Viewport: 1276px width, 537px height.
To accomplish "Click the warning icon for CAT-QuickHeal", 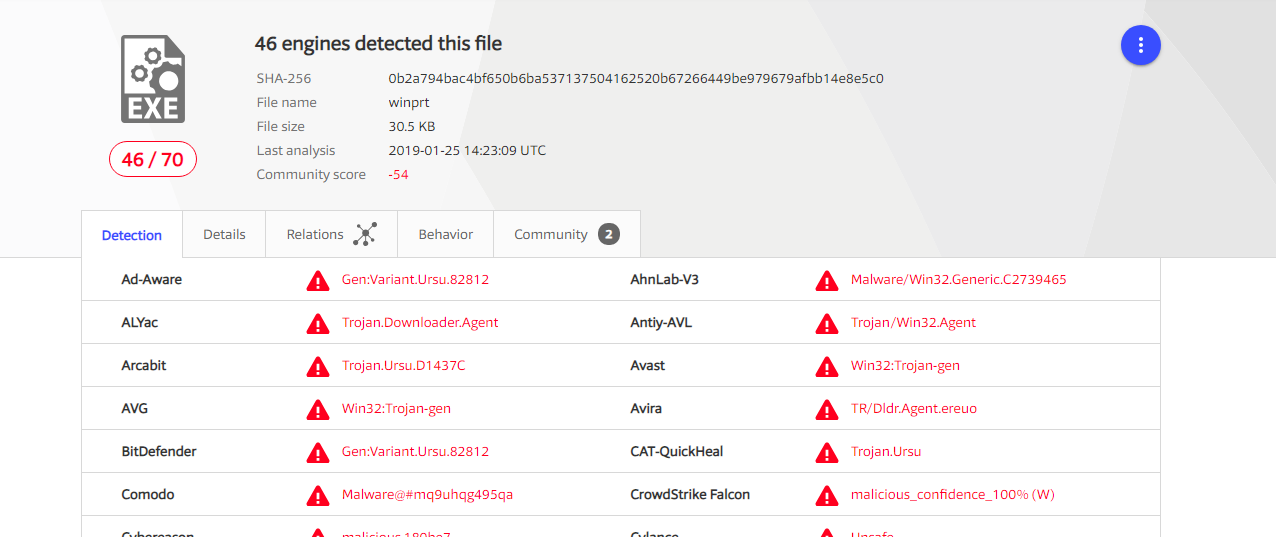I will (x=827, y=452).
